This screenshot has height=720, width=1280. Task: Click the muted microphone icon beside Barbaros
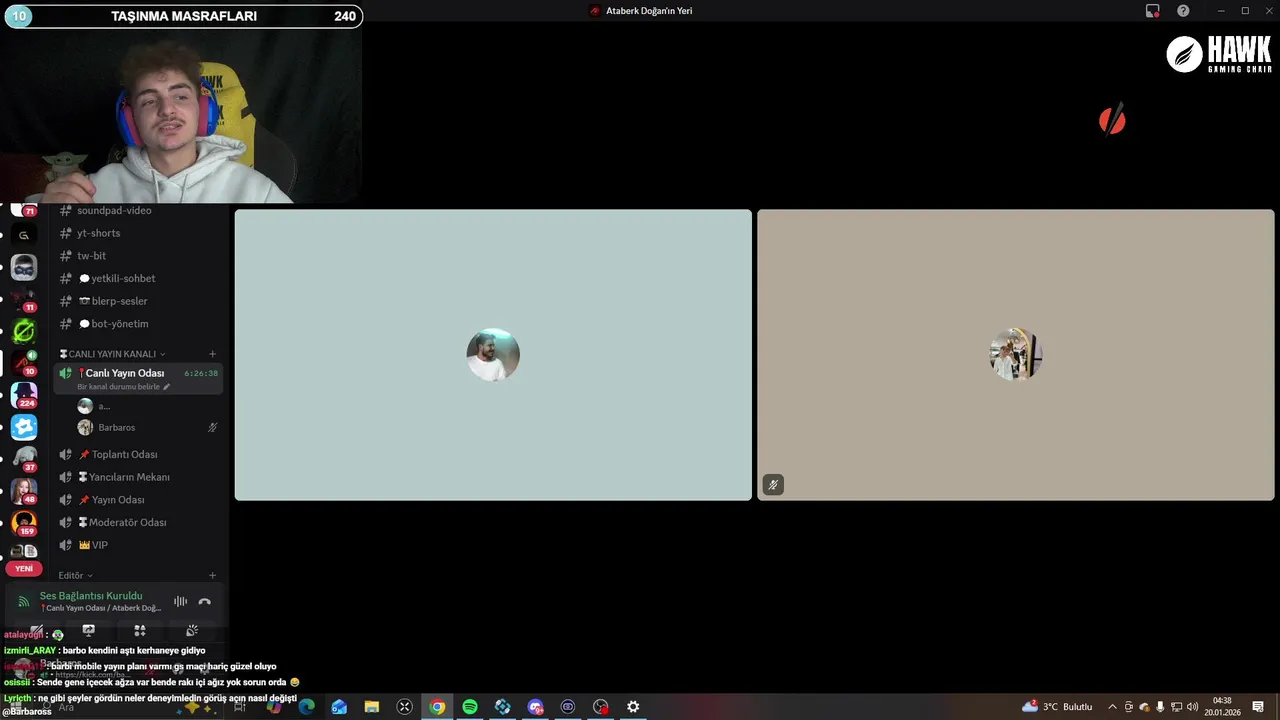click(212, 427)
